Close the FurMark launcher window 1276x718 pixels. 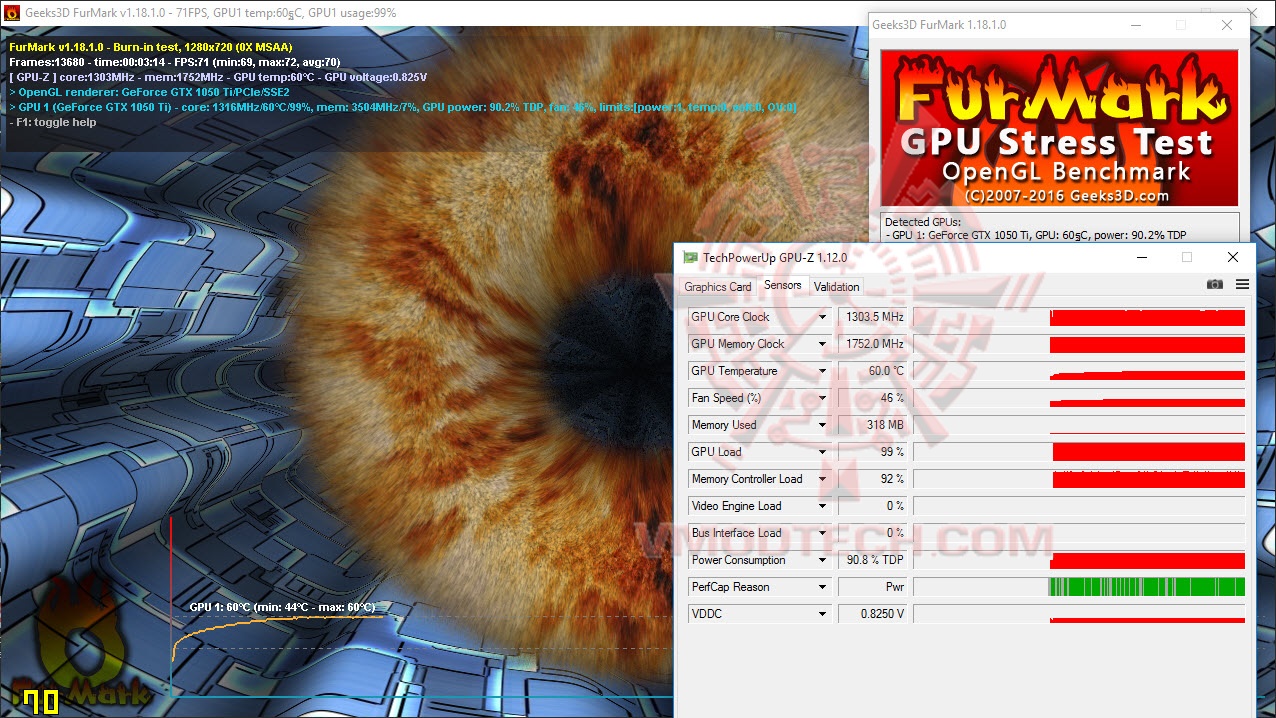click(x=1227, y=25)
